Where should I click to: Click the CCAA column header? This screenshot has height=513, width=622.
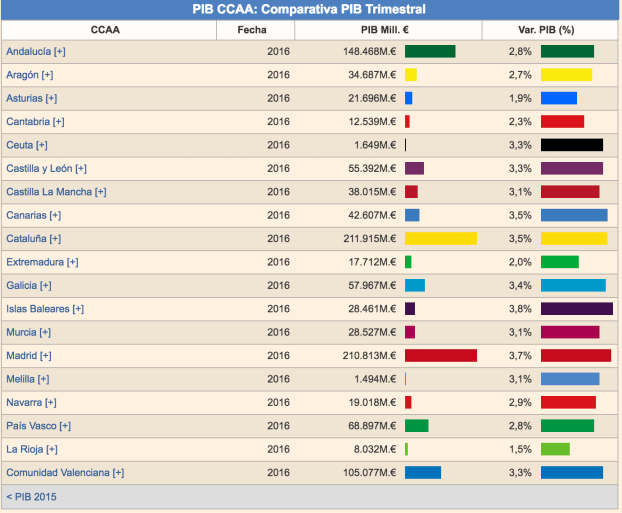click(x=105, y=30)
